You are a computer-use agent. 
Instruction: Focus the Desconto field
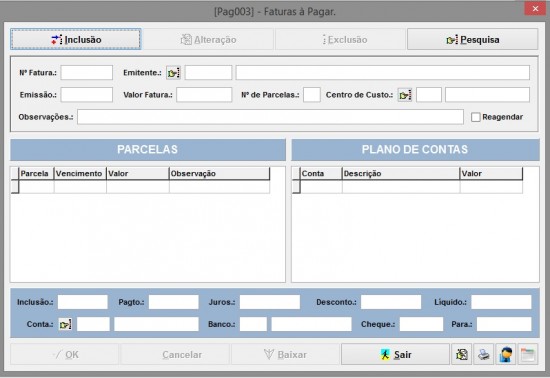click(391, 302)
